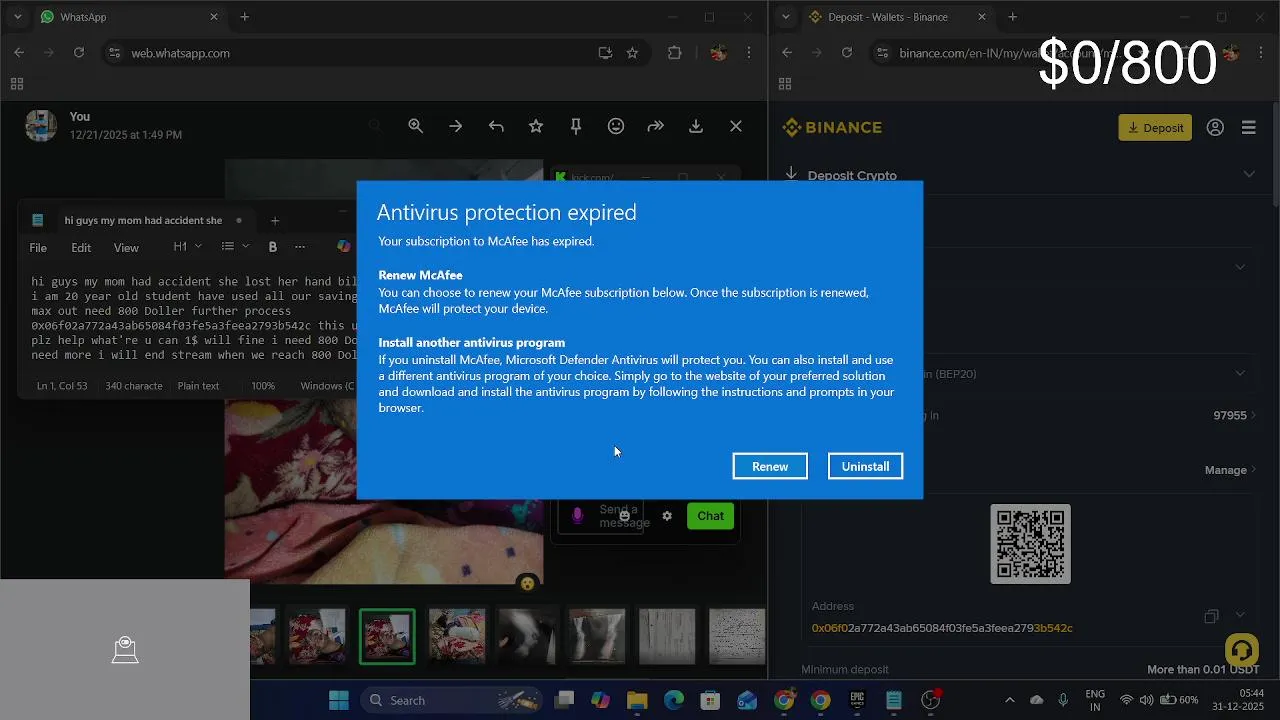Open the Binance support chat bubble

coord(1242,650)
